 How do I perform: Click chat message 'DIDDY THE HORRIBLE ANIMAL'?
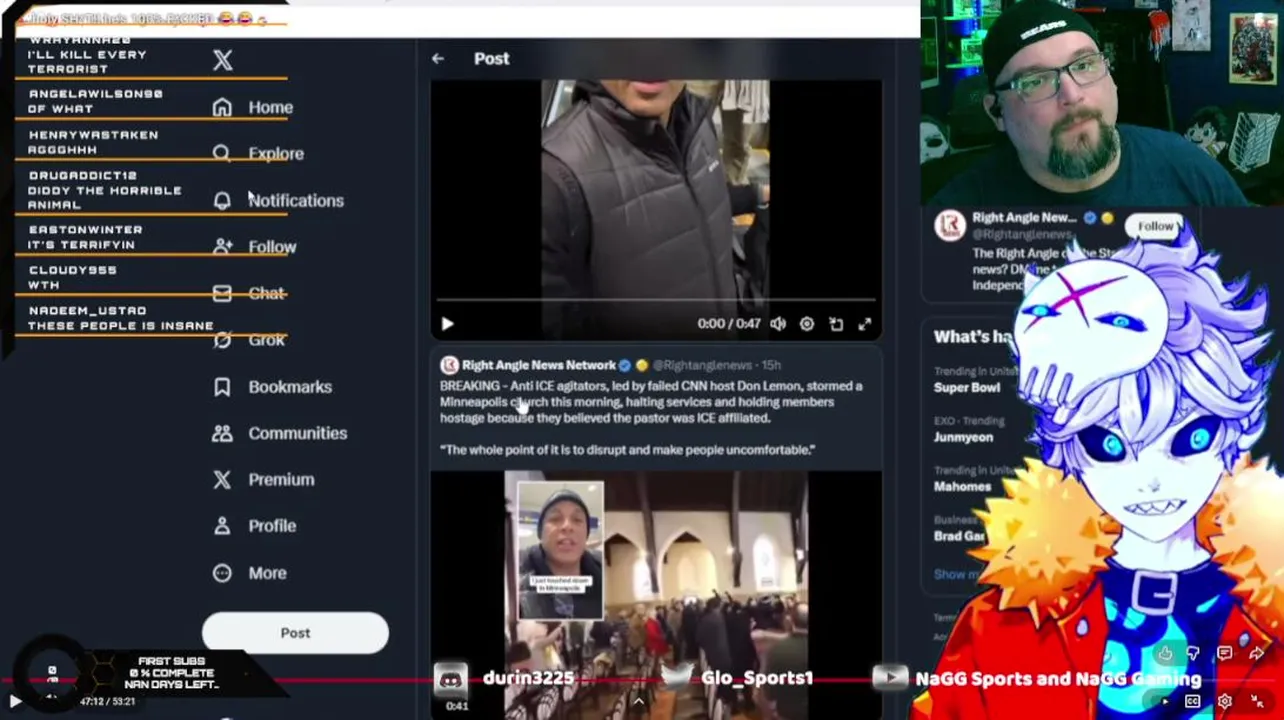point(104,197)
